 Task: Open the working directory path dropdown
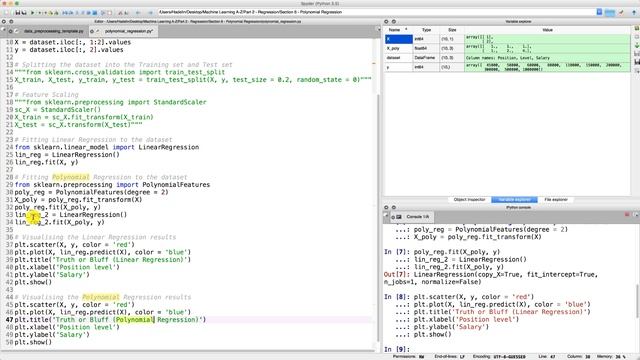coord(599,12)
